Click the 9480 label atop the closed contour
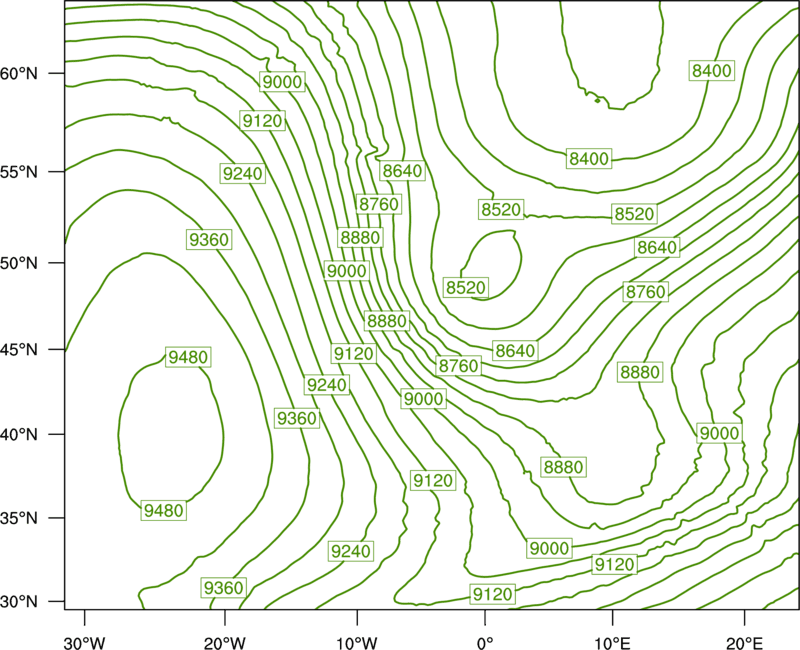This screenshot has width=800, height=650. tap(188, 357)
